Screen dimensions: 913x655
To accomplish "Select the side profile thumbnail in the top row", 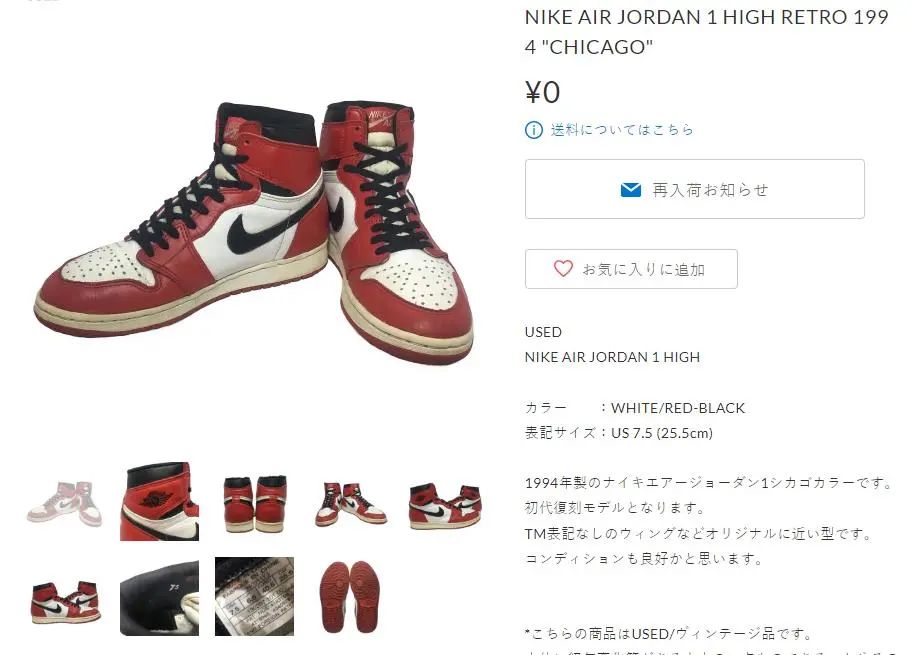I will click(x=444, y=502).
